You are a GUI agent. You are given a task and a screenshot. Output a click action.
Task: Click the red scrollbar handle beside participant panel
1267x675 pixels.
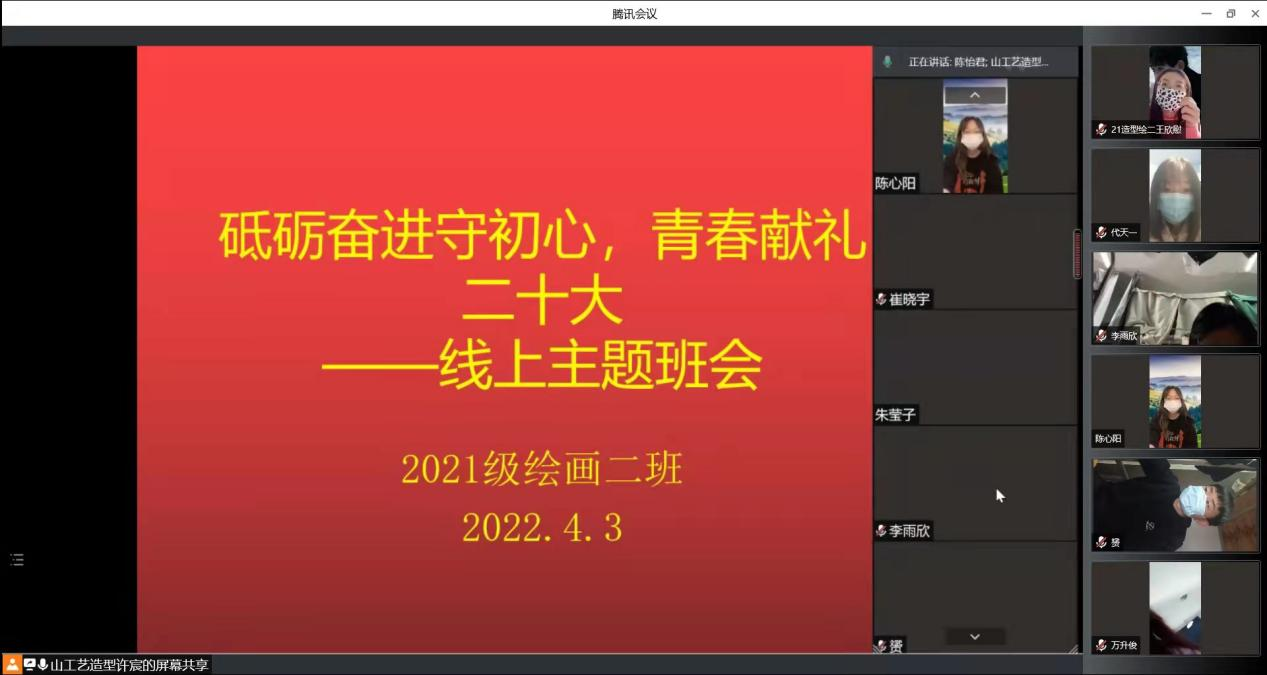pos(1077,254)
